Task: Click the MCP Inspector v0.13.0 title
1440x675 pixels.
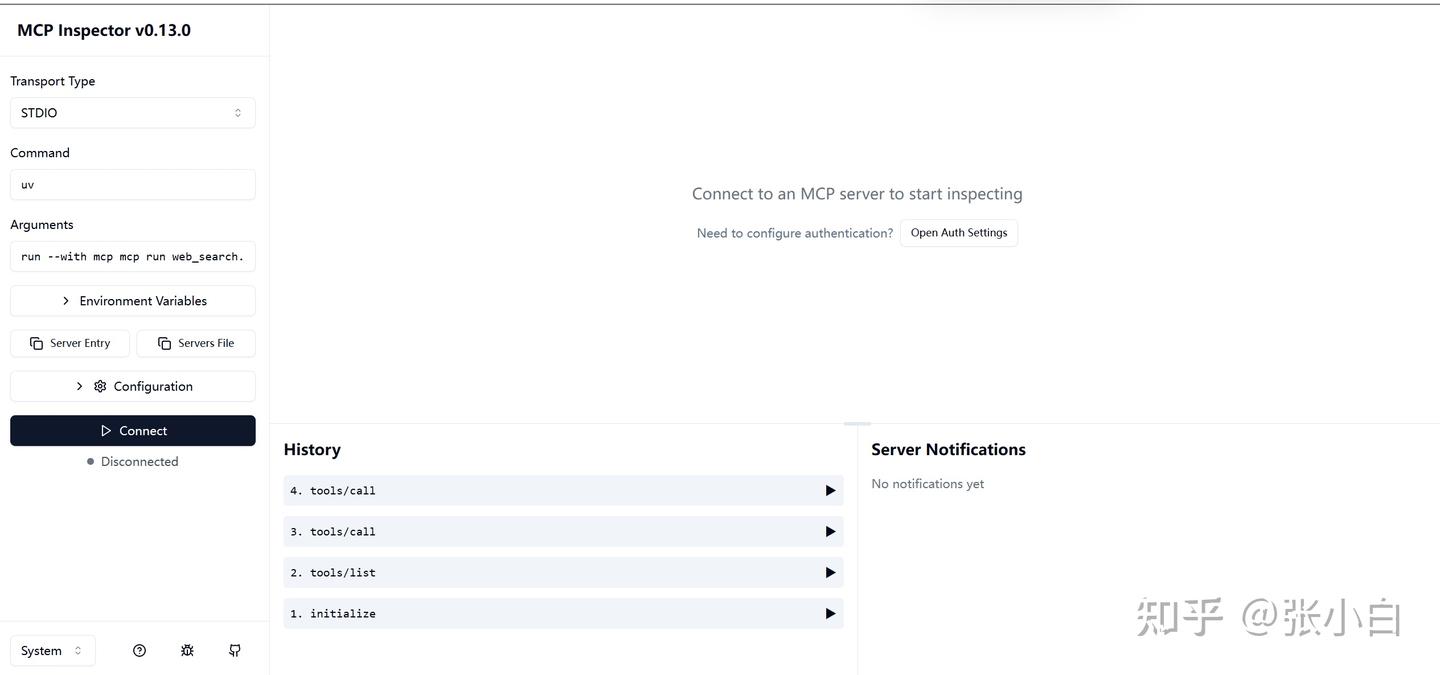Action: [104, 30]
